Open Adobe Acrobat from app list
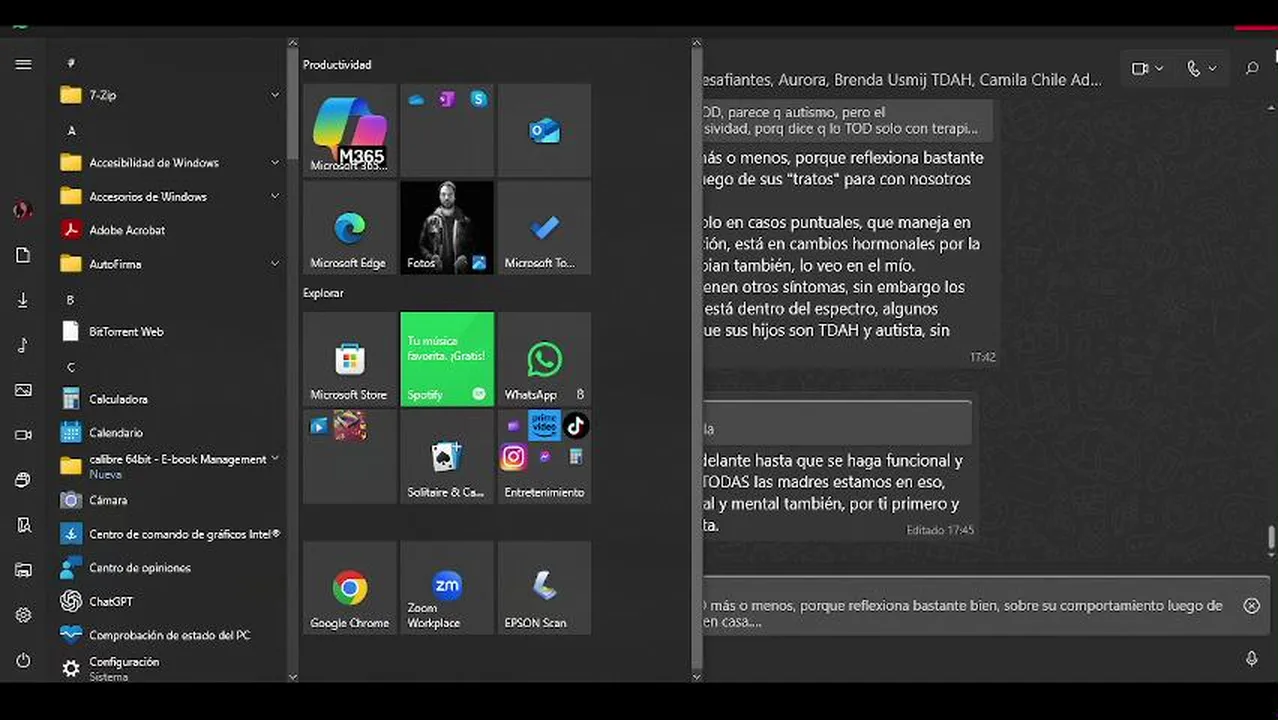This screenshot has height=720, width=1278. tap(170, 230)
